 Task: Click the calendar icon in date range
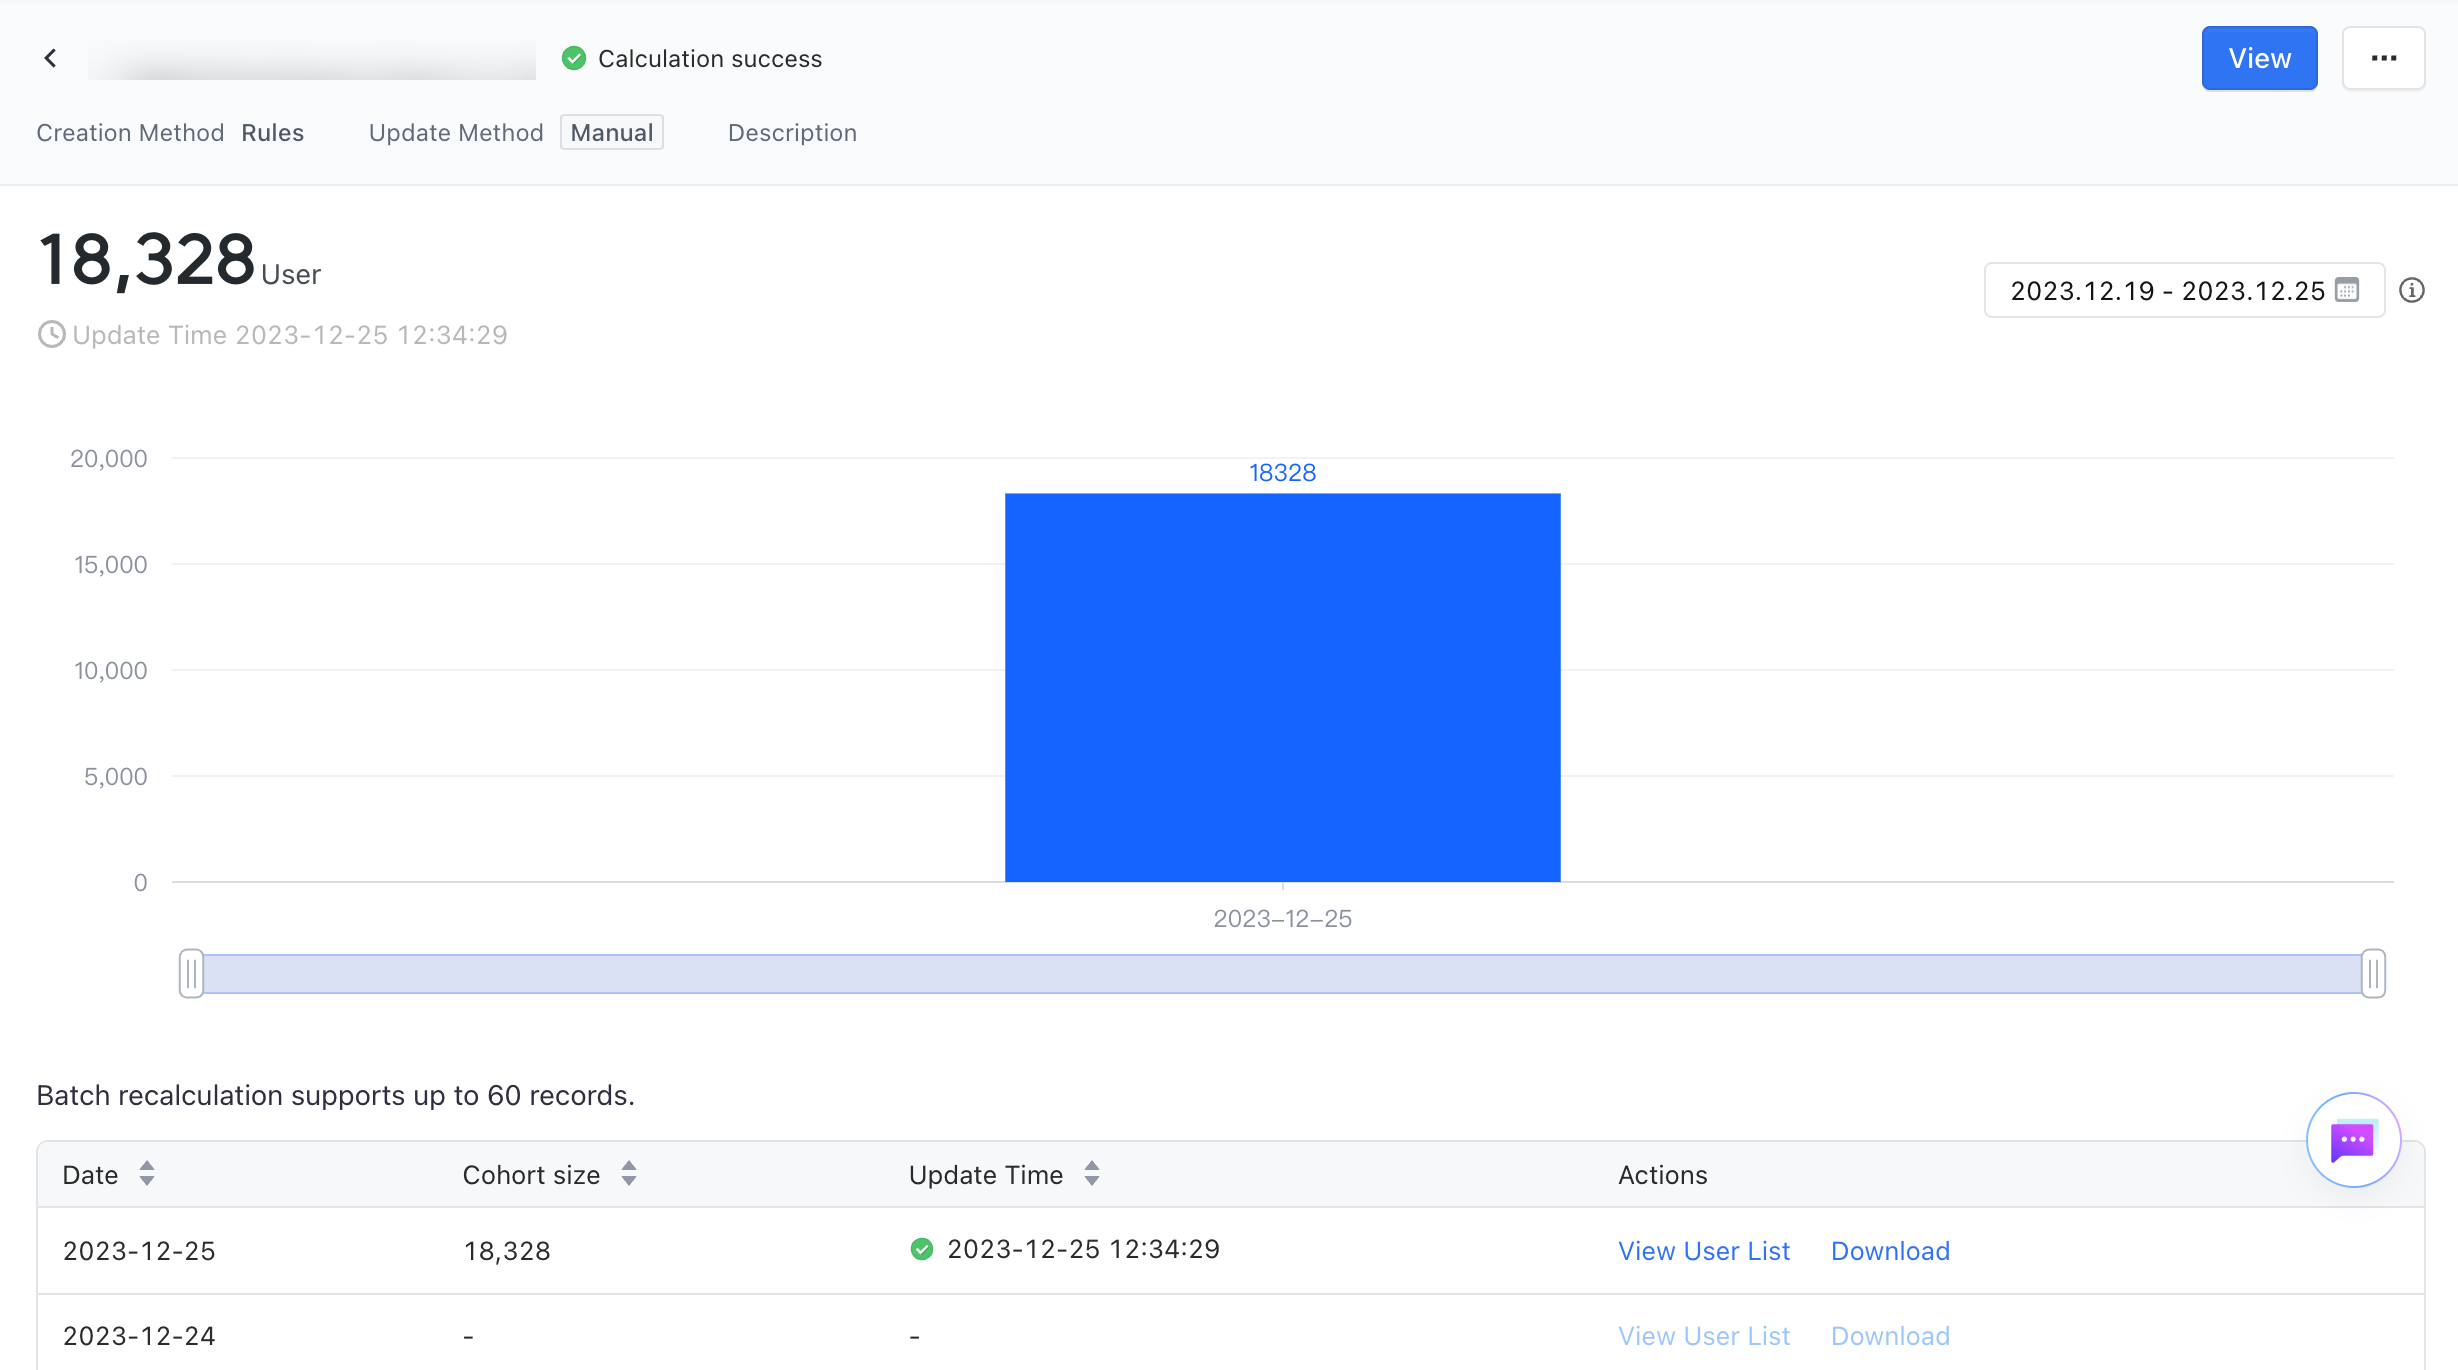point(2347,290)
